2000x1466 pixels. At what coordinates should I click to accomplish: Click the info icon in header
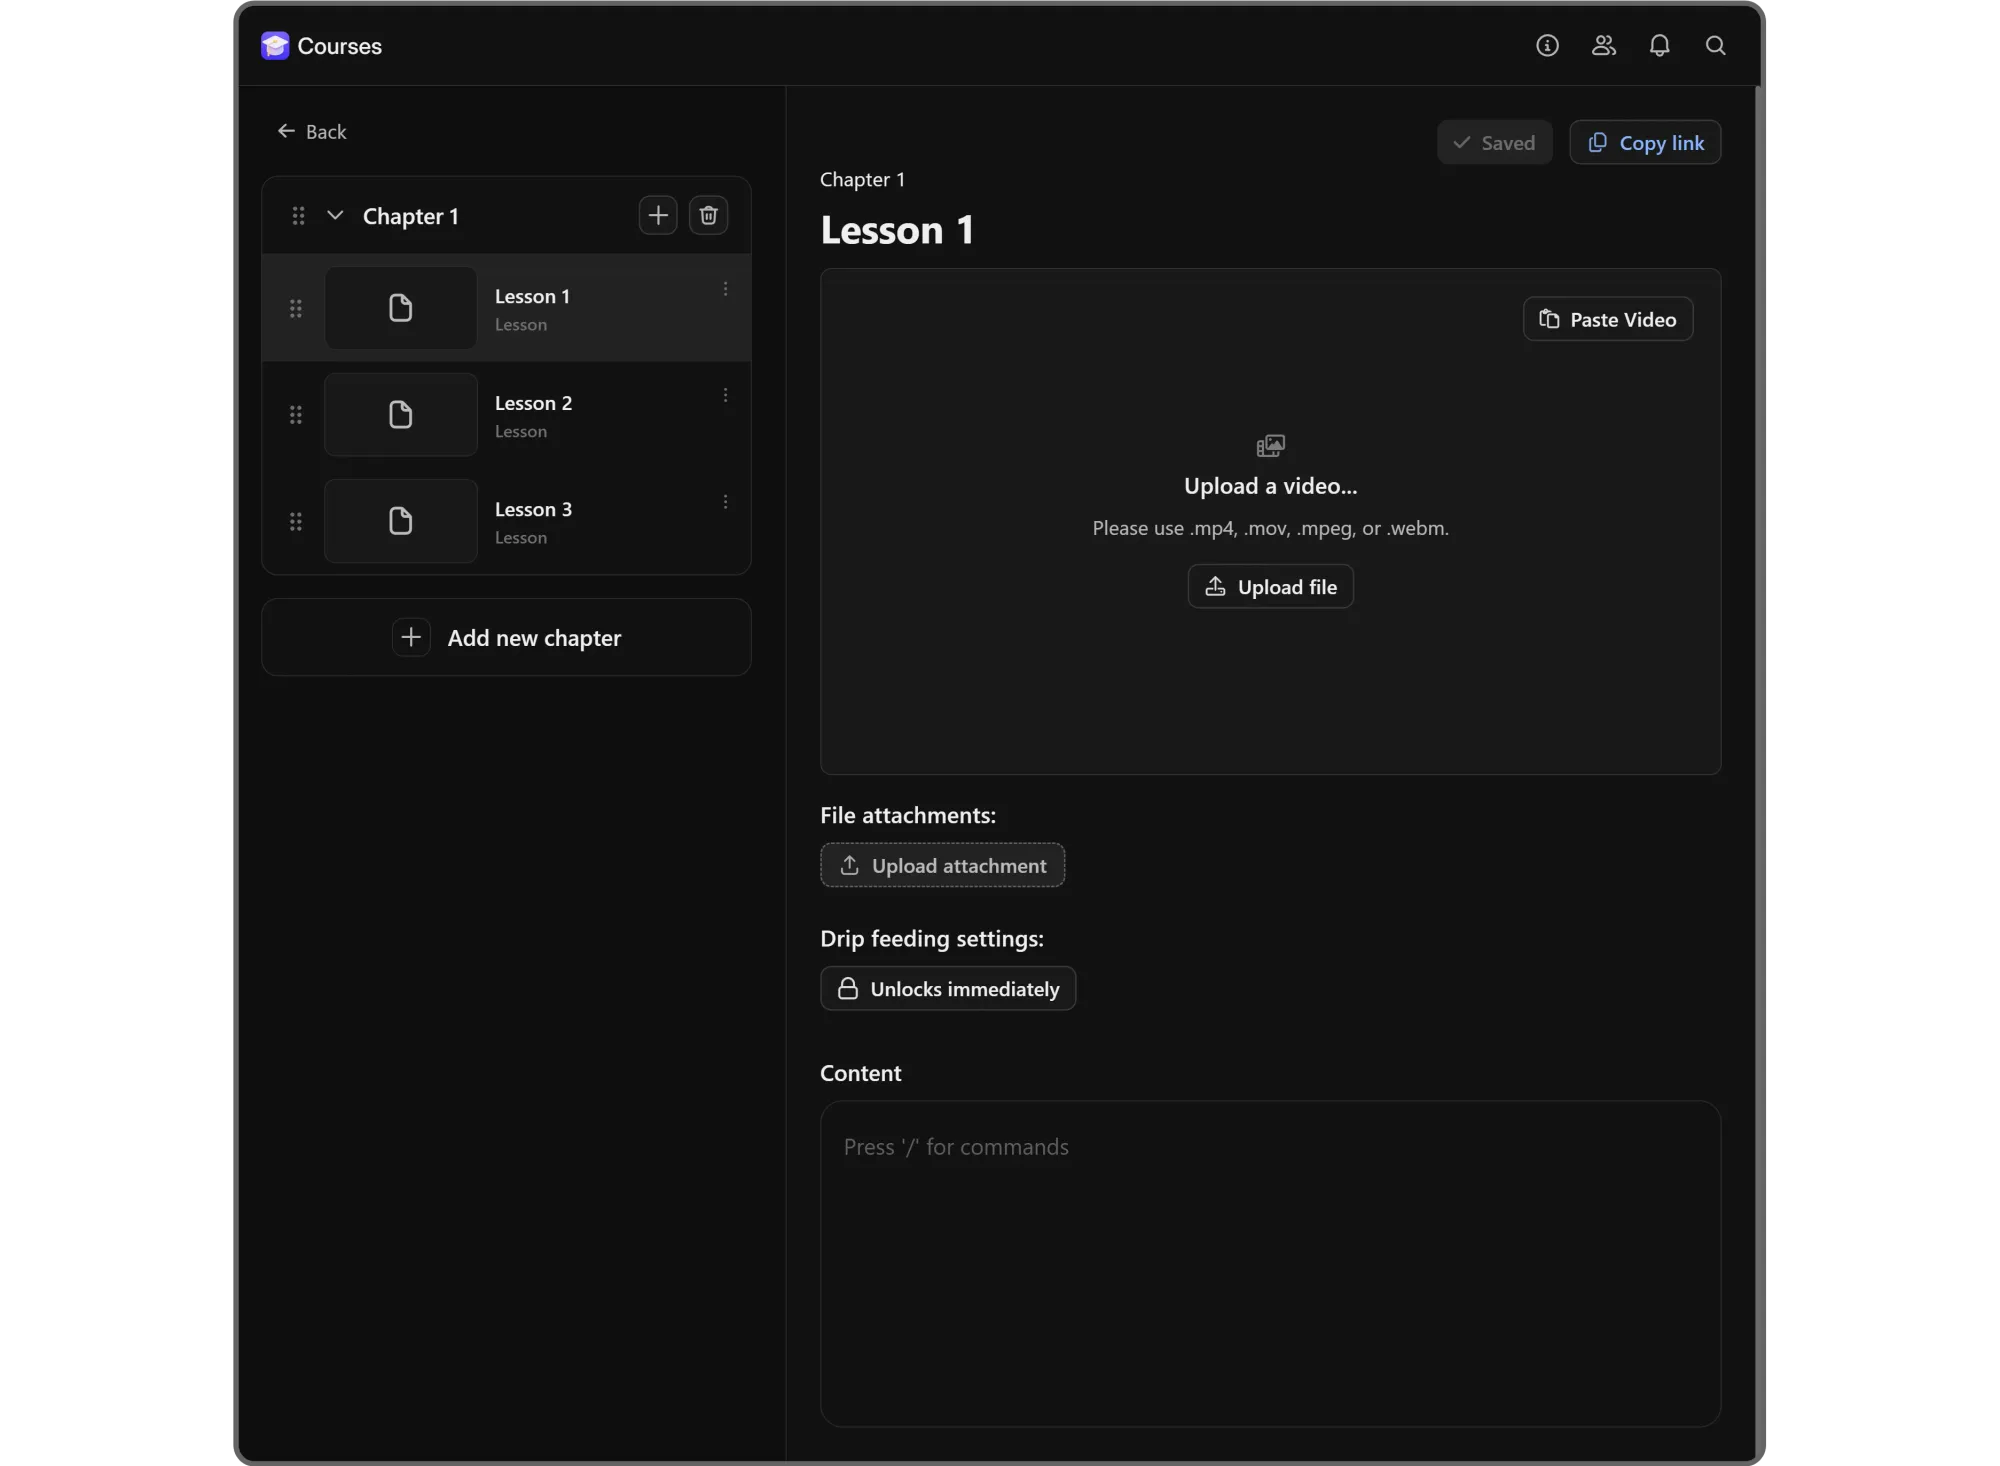tap(1547, 46)
